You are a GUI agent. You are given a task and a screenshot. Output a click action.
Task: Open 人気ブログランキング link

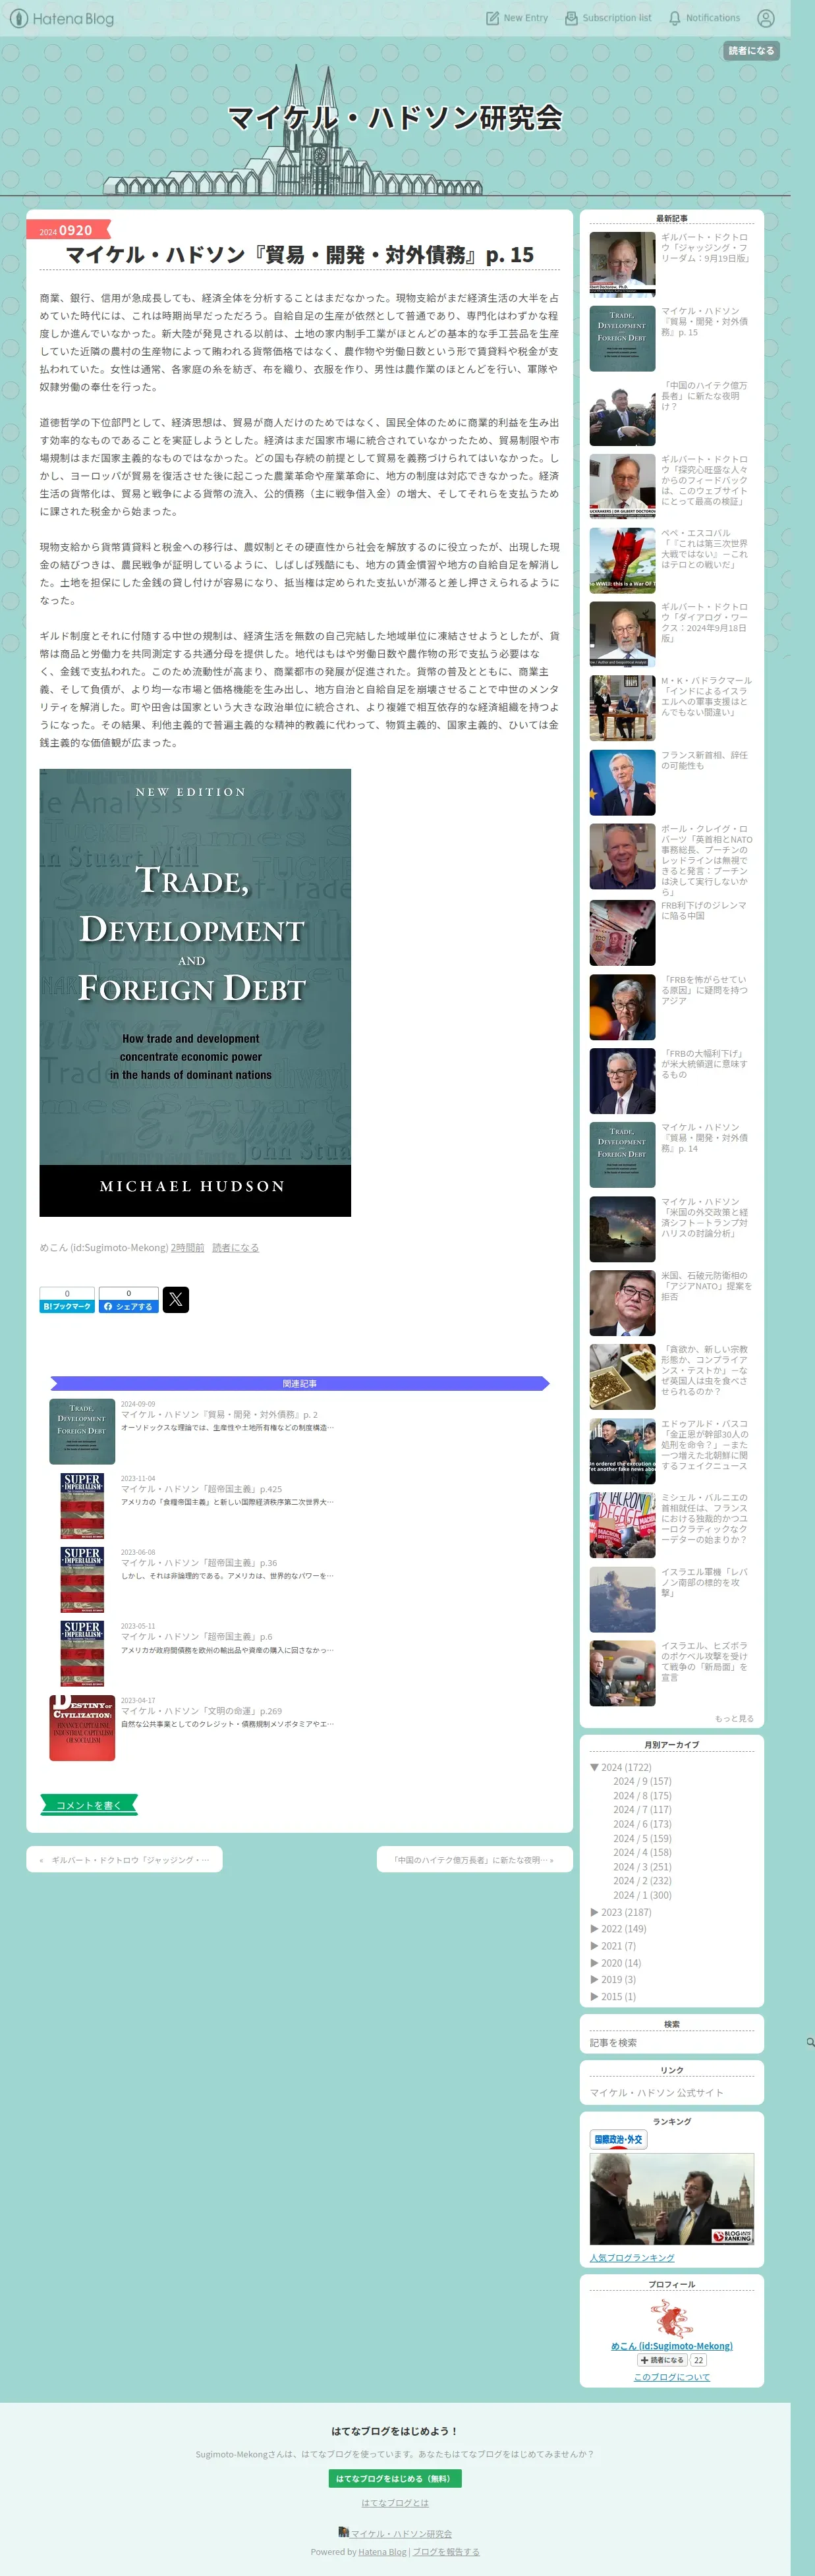coord(632,2257)
